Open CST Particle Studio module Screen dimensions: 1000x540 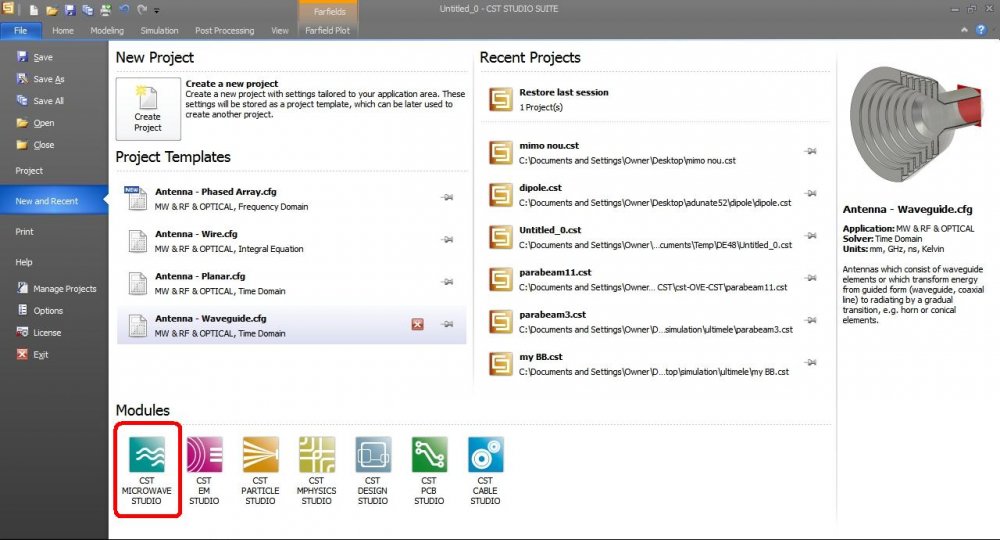click(x=260, y=471)
